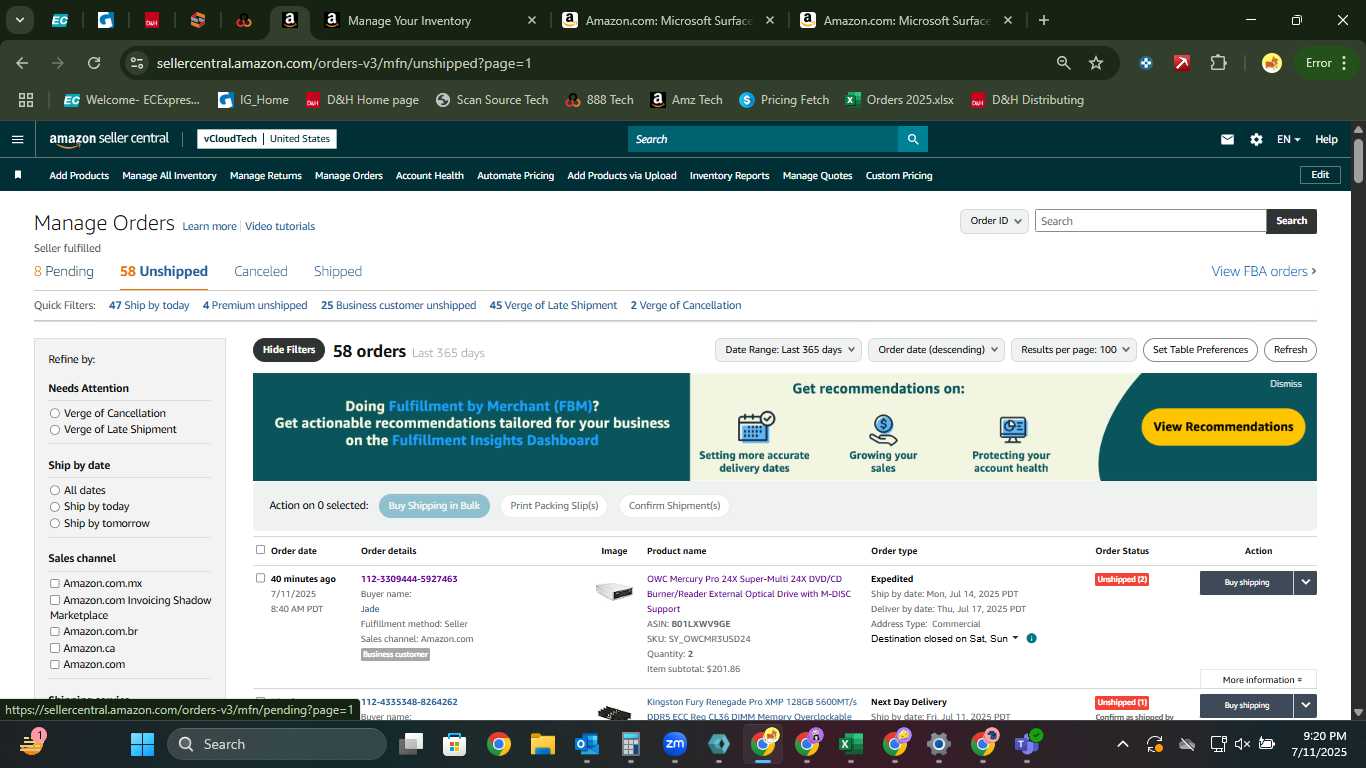Expand Buy shipping arrow for order 112-3309444-5927463
Image resolution: width=1366 pixels, height=768 pixels.
pos(1305,582)
